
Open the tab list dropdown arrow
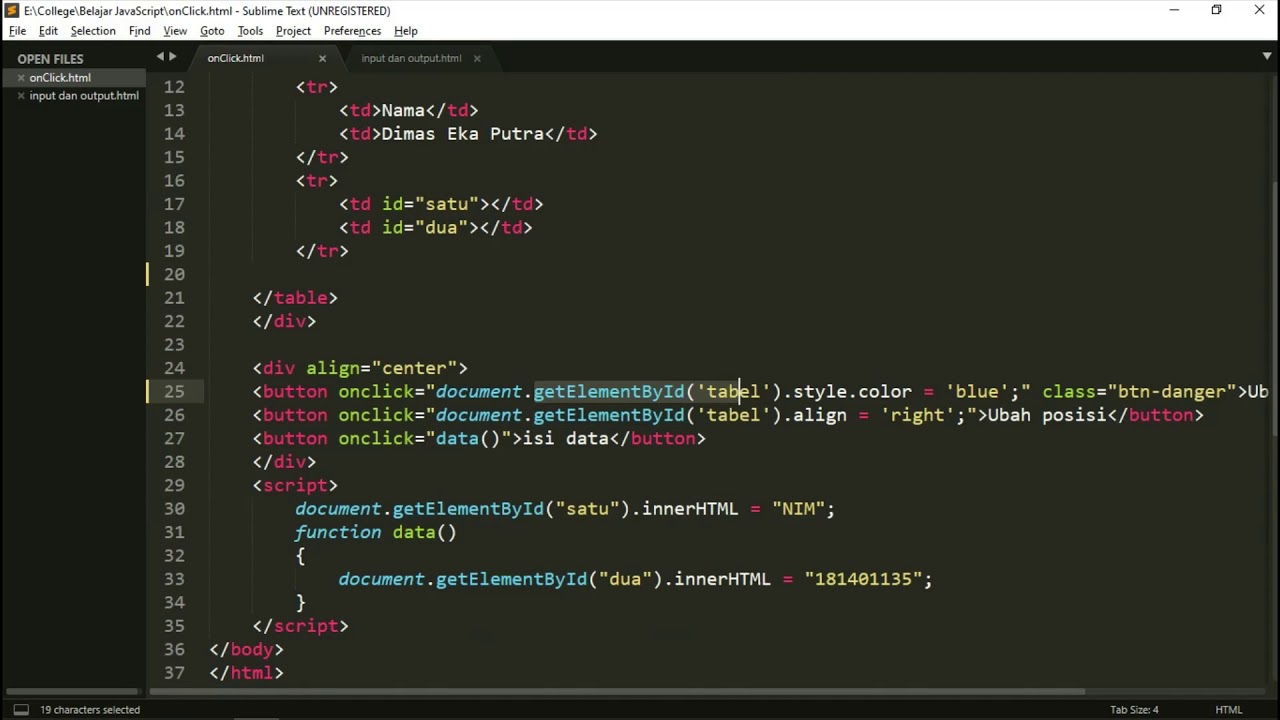coord(1267,57)
